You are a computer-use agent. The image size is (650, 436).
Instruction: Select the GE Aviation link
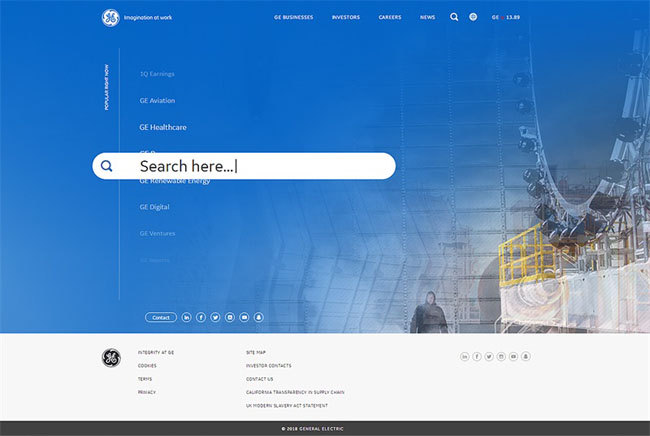pyautogui.click(x=157, y=100)
